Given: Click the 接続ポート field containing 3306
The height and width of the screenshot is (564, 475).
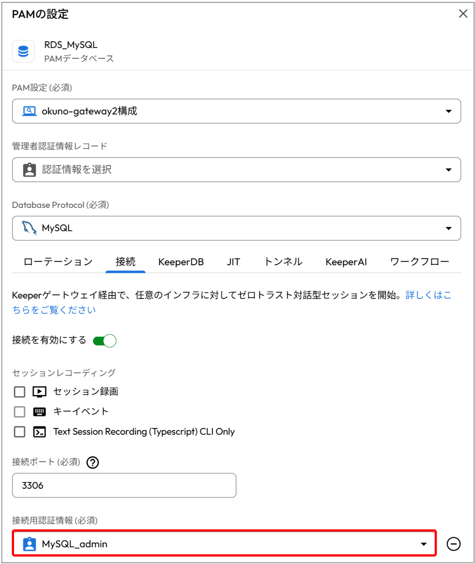Looking at the screenshot, I should (x=124, y=485).
